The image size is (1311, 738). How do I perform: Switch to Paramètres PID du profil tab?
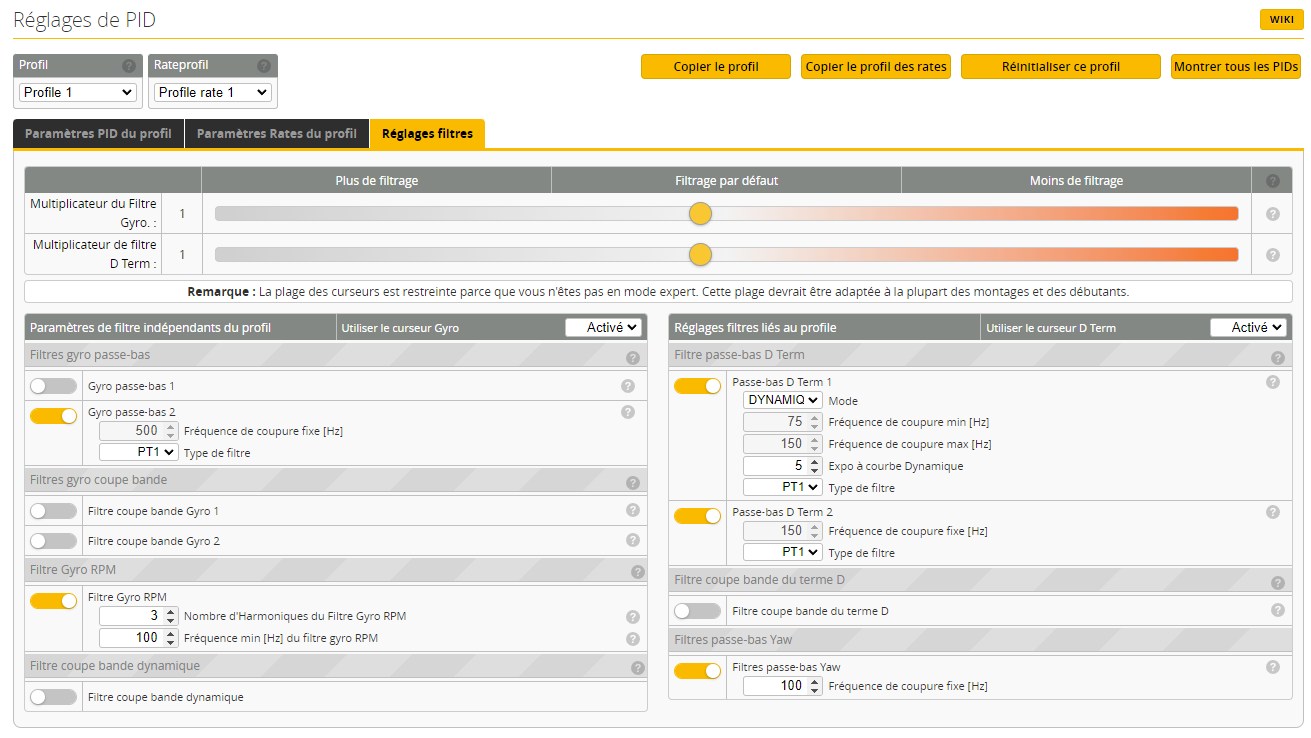(98, 134)
